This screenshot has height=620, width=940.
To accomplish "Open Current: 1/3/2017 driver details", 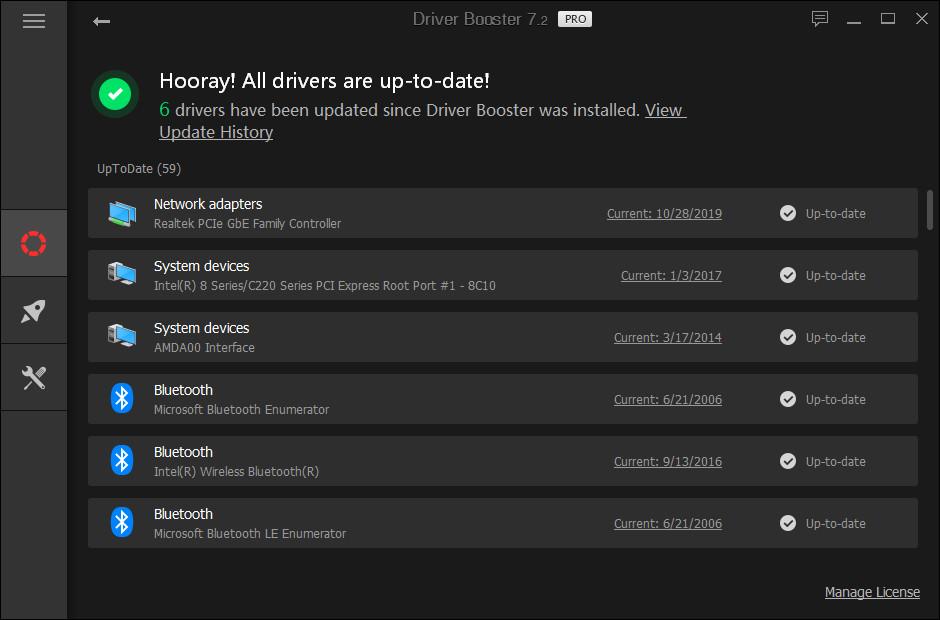I will click(x=671, y=275).
